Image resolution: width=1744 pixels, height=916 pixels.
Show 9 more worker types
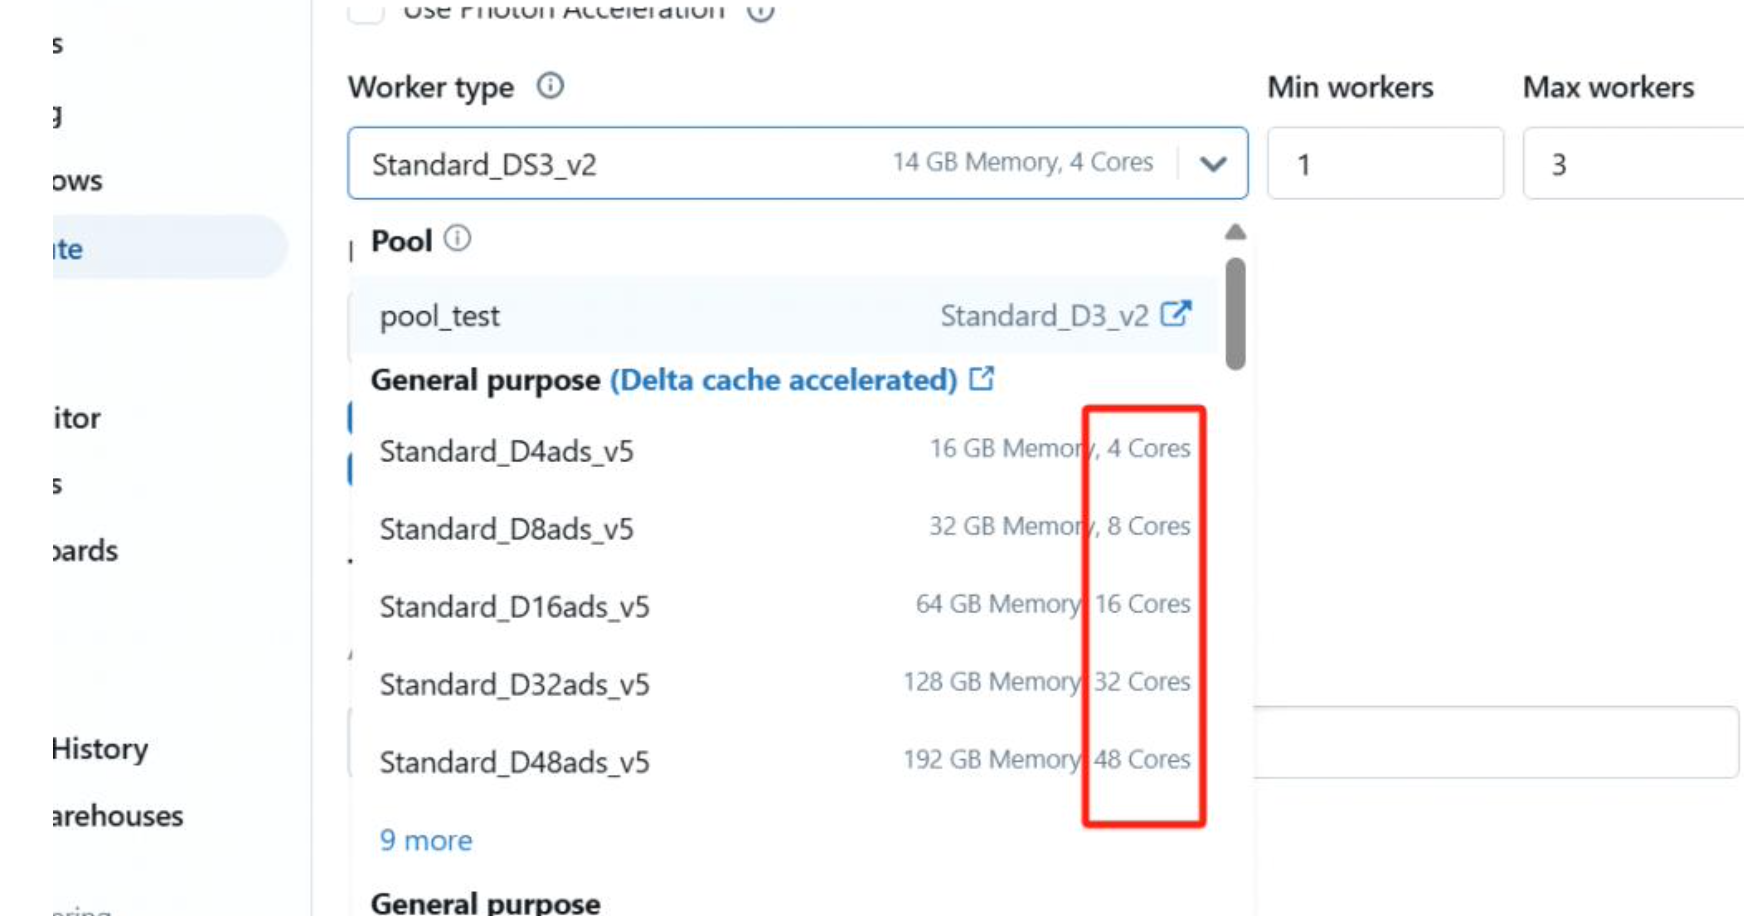click(x=424, y=840)
